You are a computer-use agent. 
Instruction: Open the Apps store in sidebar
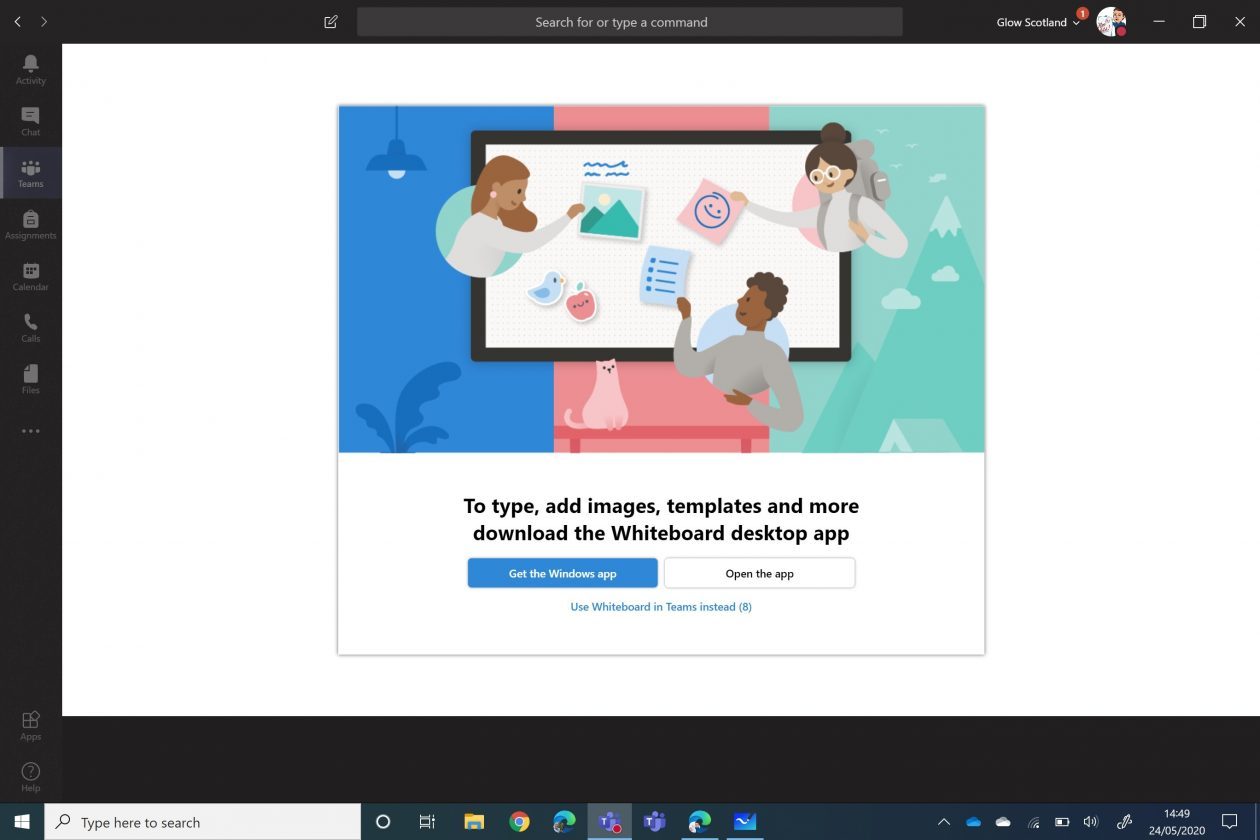tap(30, 726)
